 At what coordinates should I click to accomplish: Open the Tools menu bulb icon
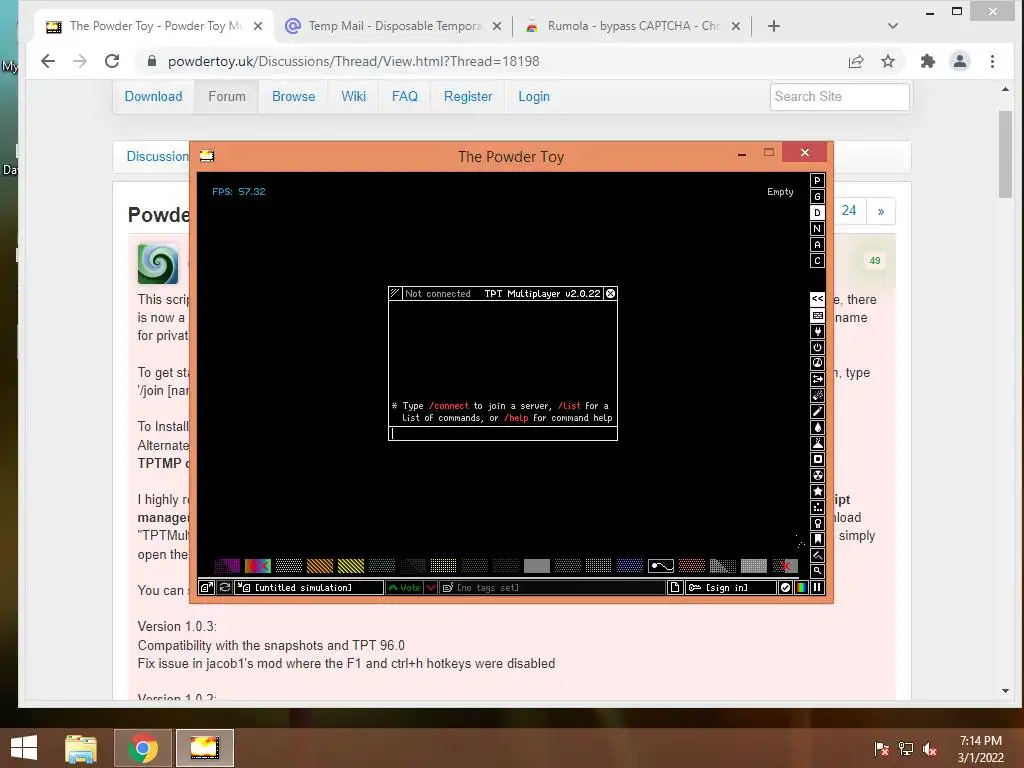tap(817, 523)
